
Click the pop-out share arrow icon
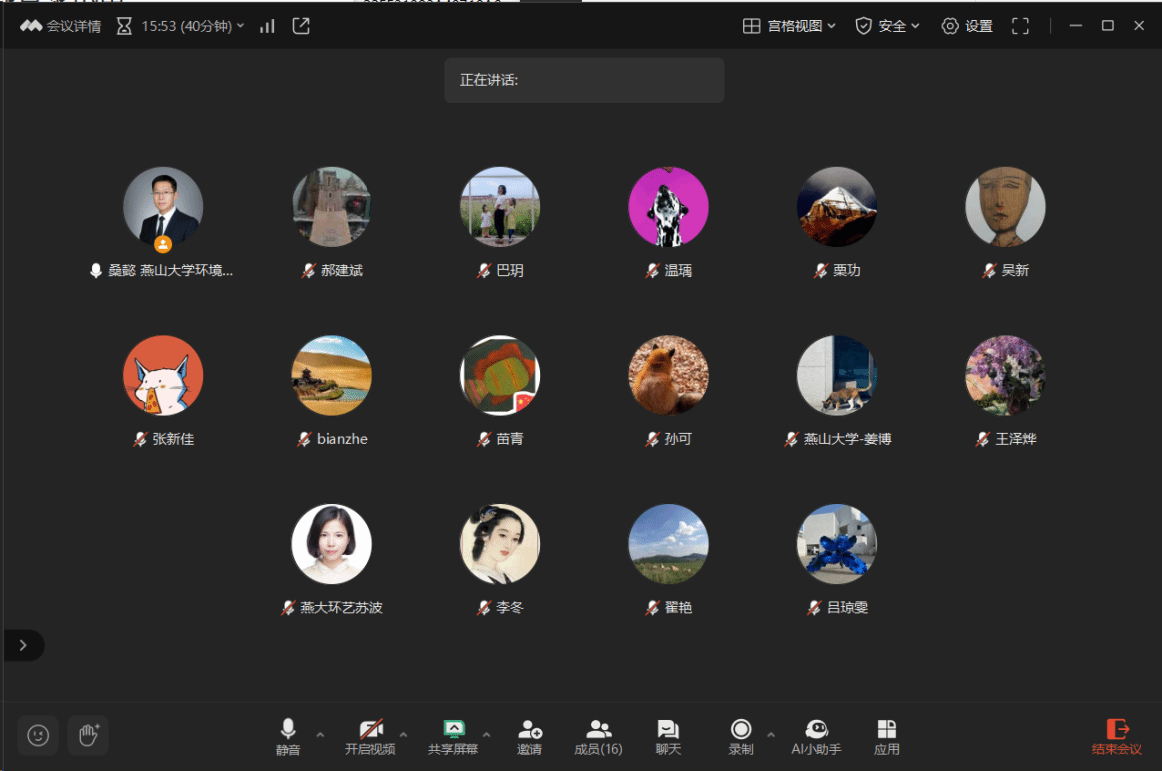point(301,26)
